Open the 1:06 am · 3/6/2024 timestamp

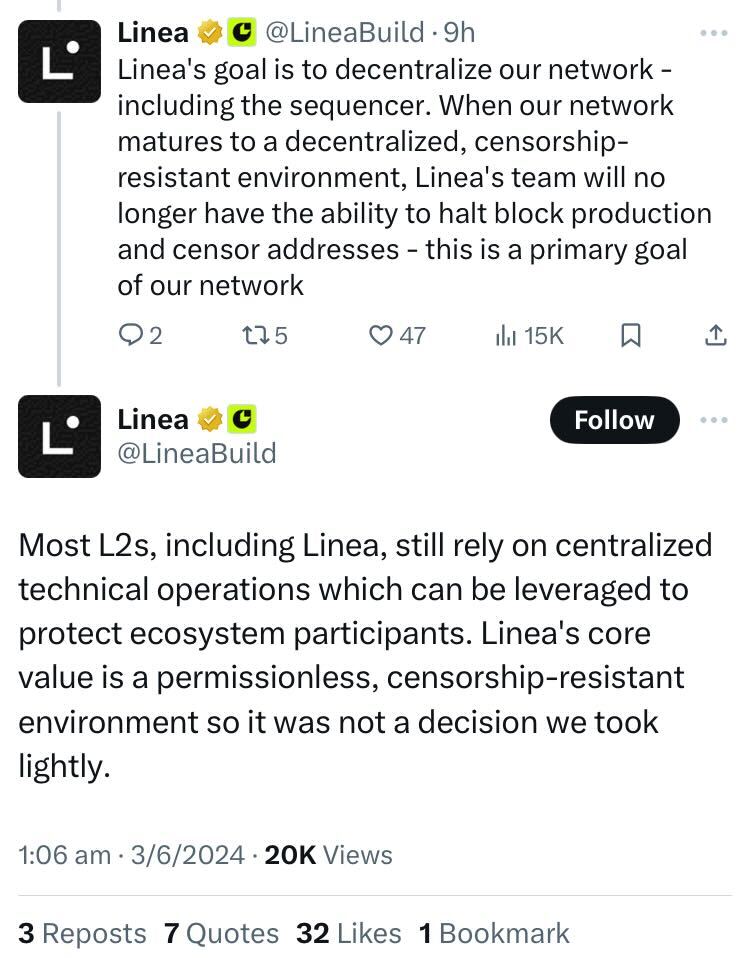(131, 854)
